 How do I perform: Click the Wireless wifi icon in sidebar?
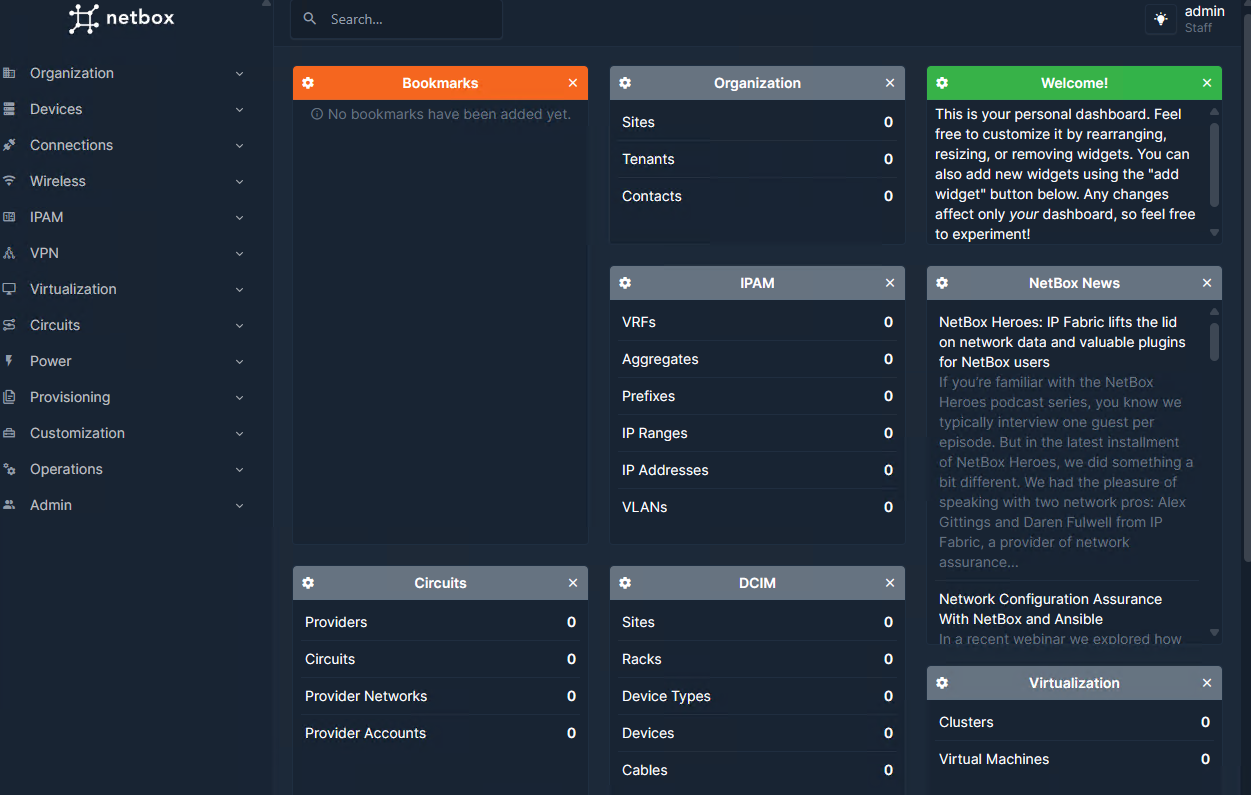9,181
